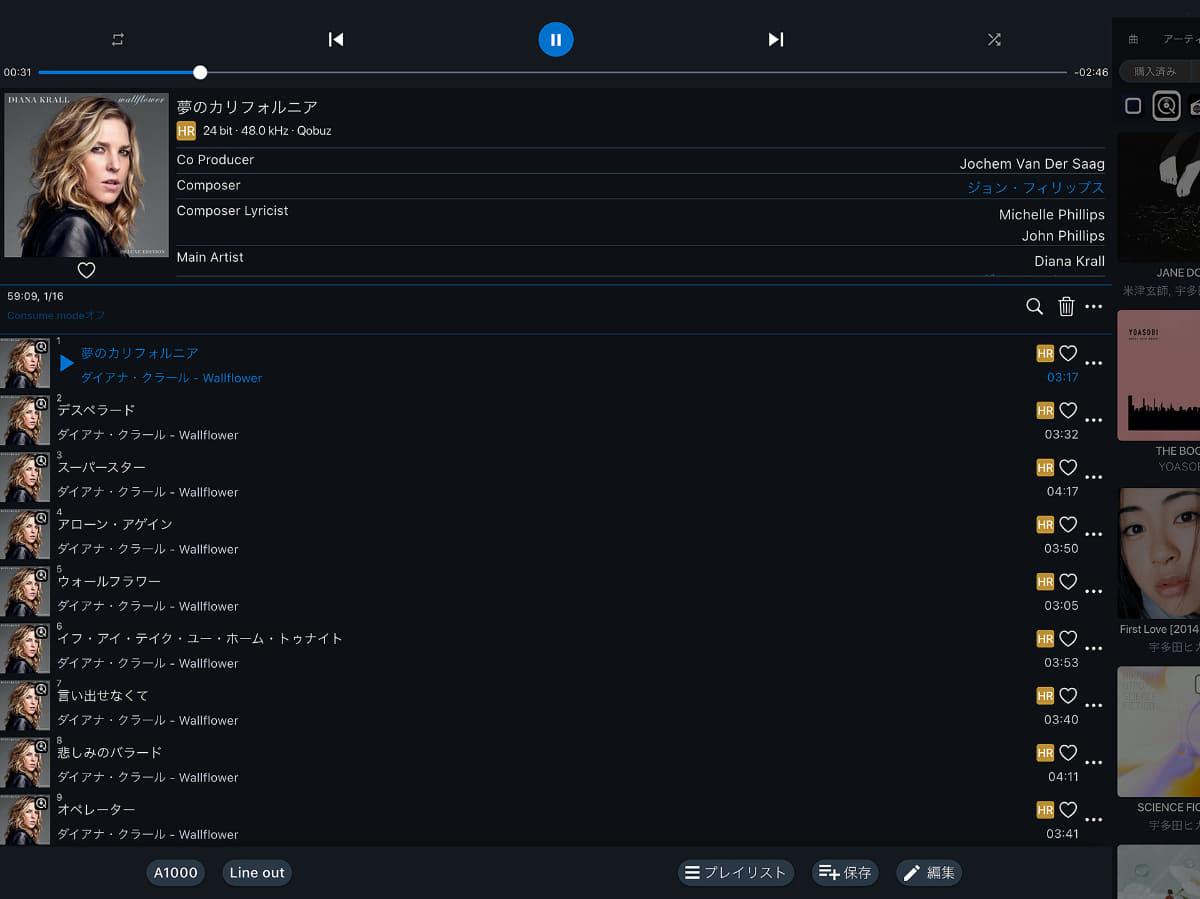The height and width of the screenshot is (899, 1200).
Task: Open composer link ジョン・フィリップス
Action: pos(1035,187)
